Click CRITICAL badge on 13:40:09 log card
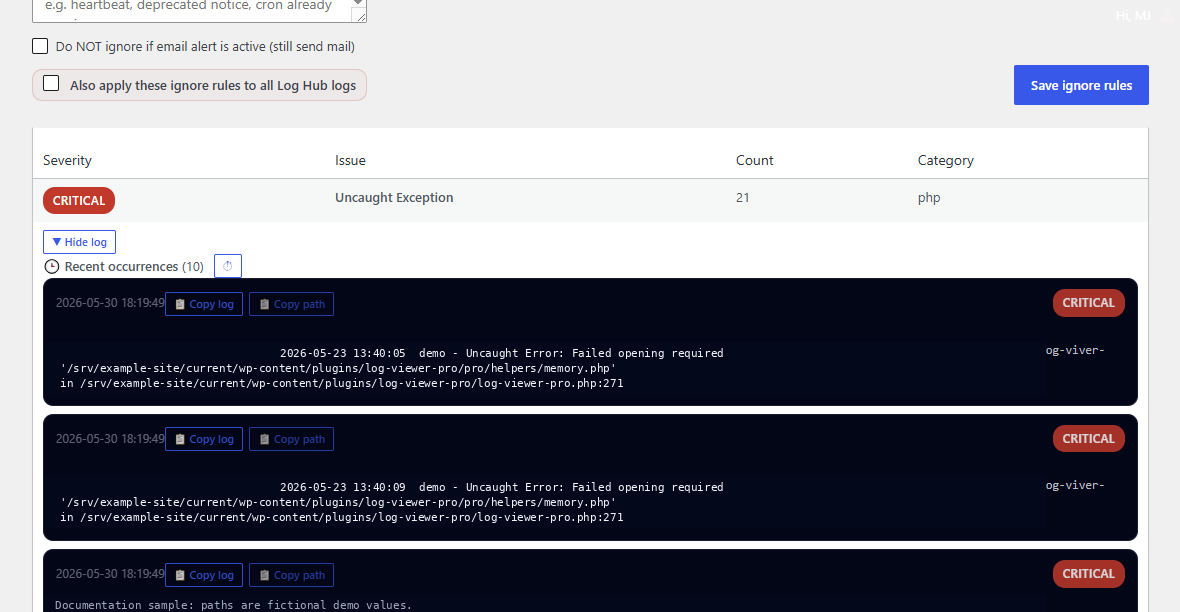The height and width of the screenshot is (612, 1180). (x=1088, y=438)
